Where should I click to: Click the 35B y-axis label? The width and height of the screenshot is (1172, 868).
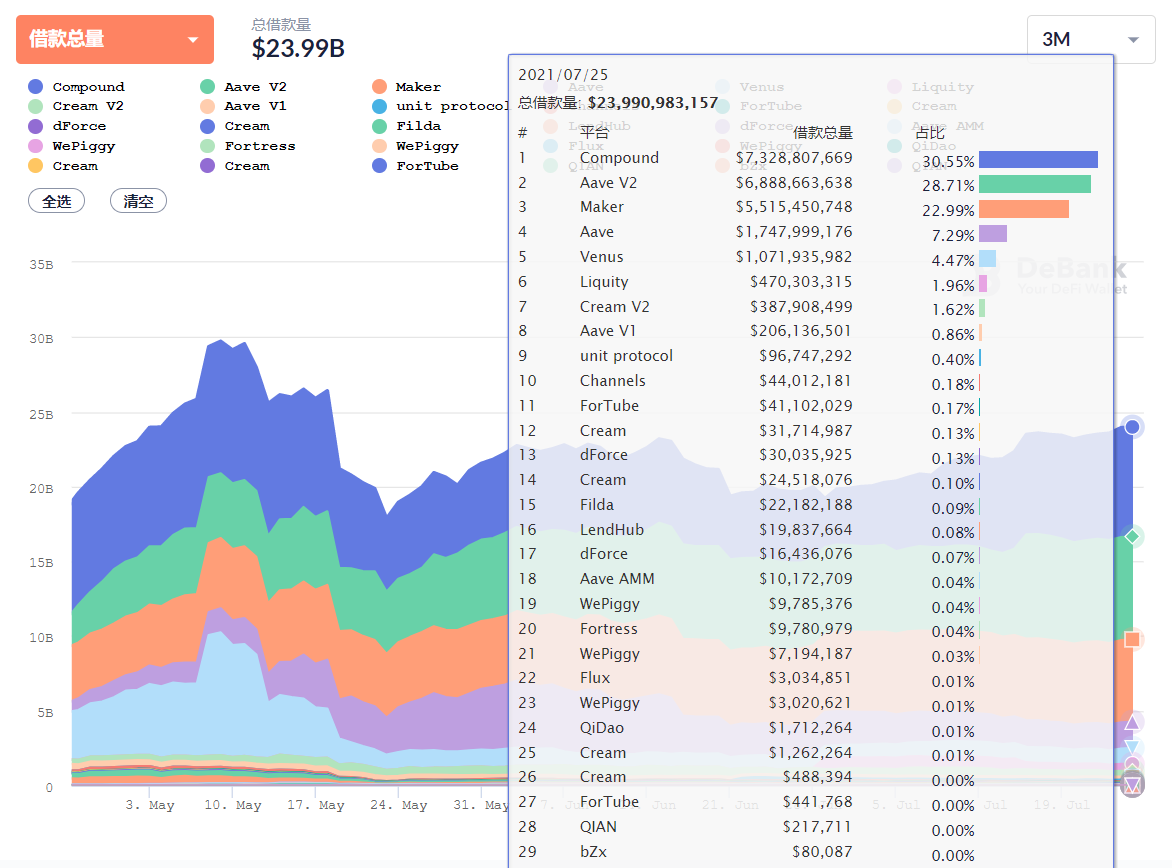[x=41, y=265]
